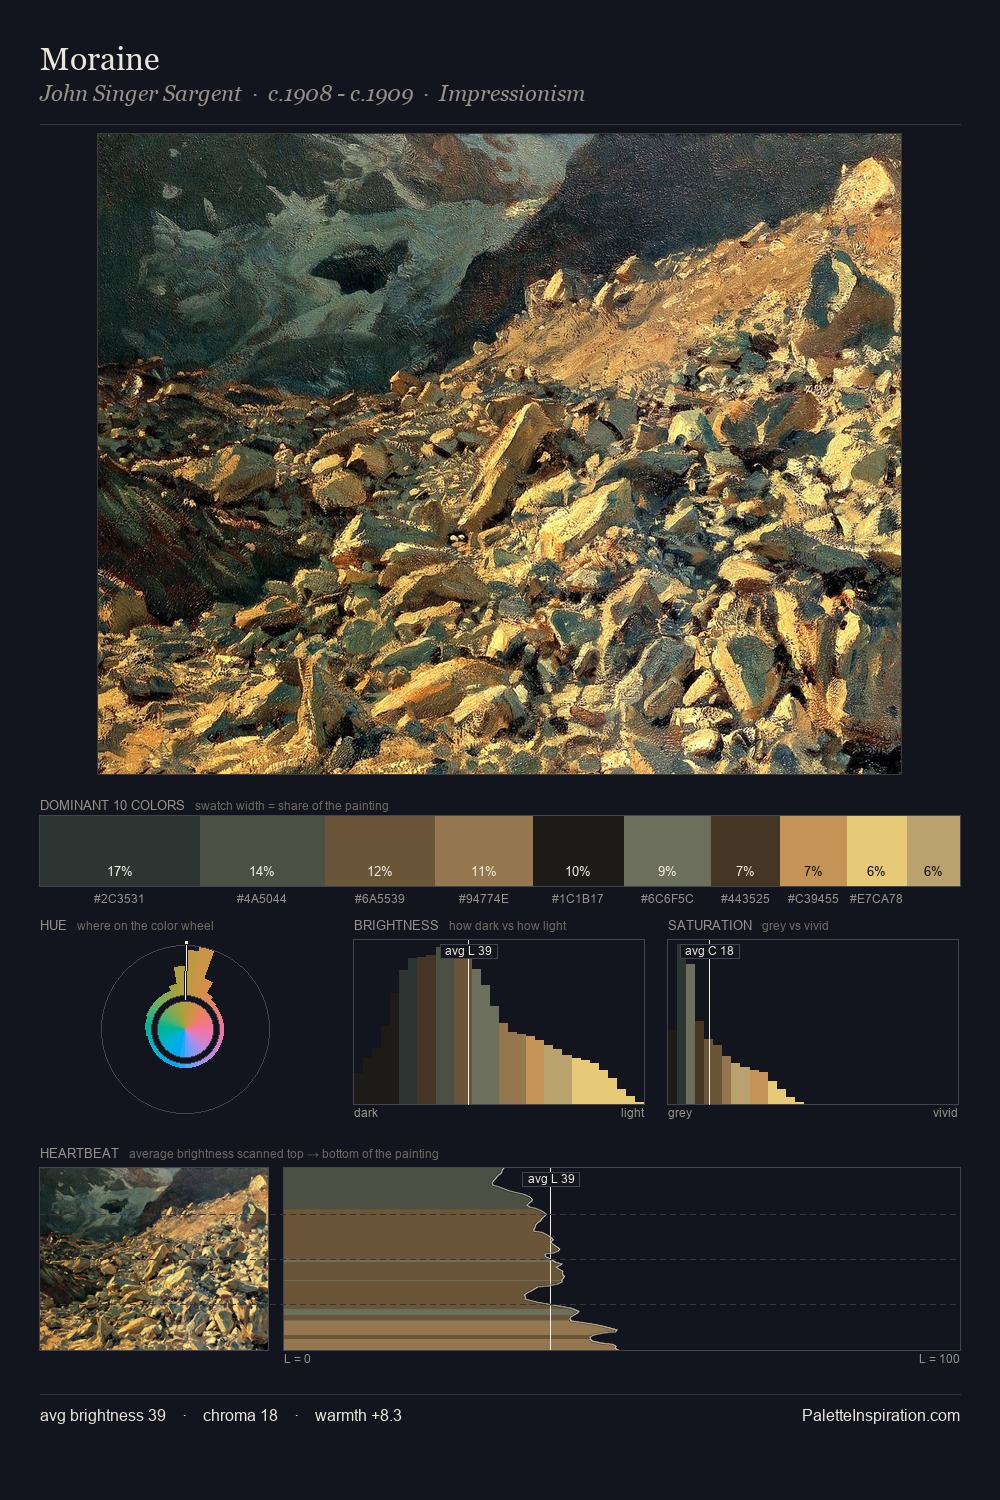The height and width of the screenshot is (1500, 1000).
Task: Pick the 12% brown color swatch
Action: [x=380, y=851]
